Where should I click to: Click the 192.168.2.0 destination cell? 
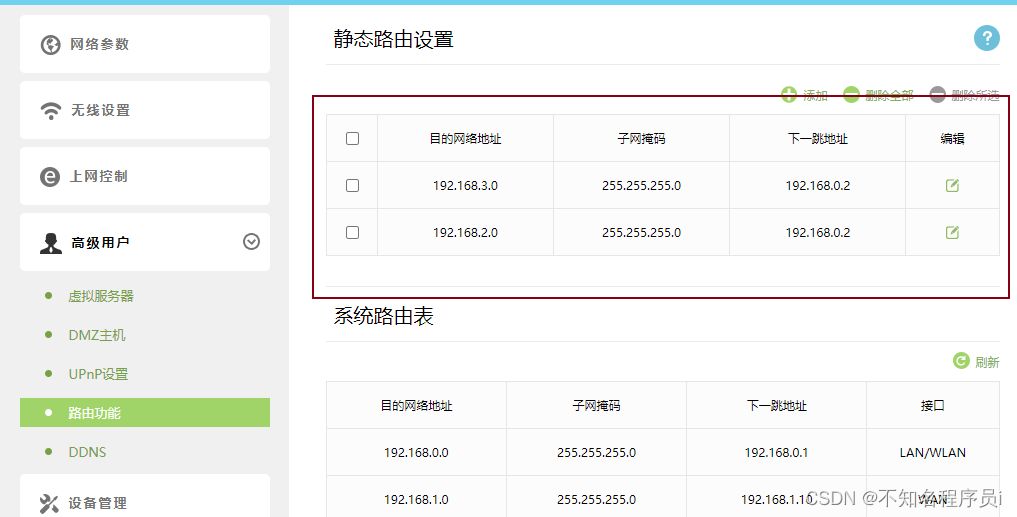pyautogui.click(x=465, y=232)
